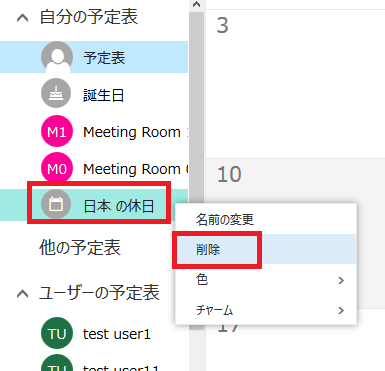Click the 他の予定表 heading

(x=80, y=247)
